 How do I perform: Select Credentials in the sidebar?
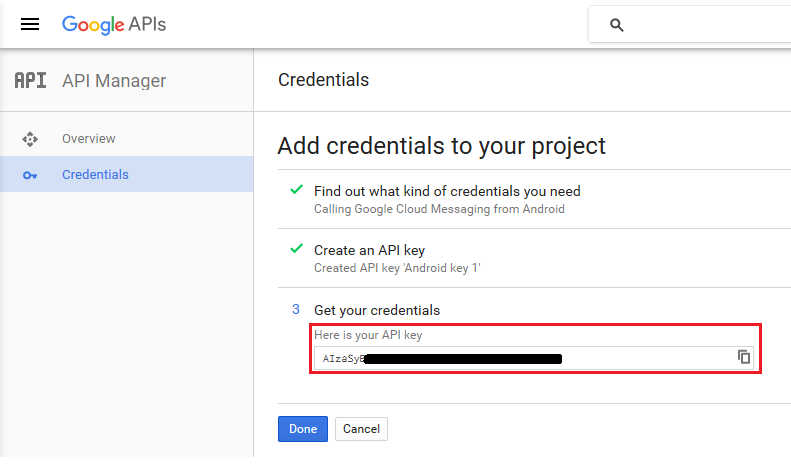coord(127,174)
